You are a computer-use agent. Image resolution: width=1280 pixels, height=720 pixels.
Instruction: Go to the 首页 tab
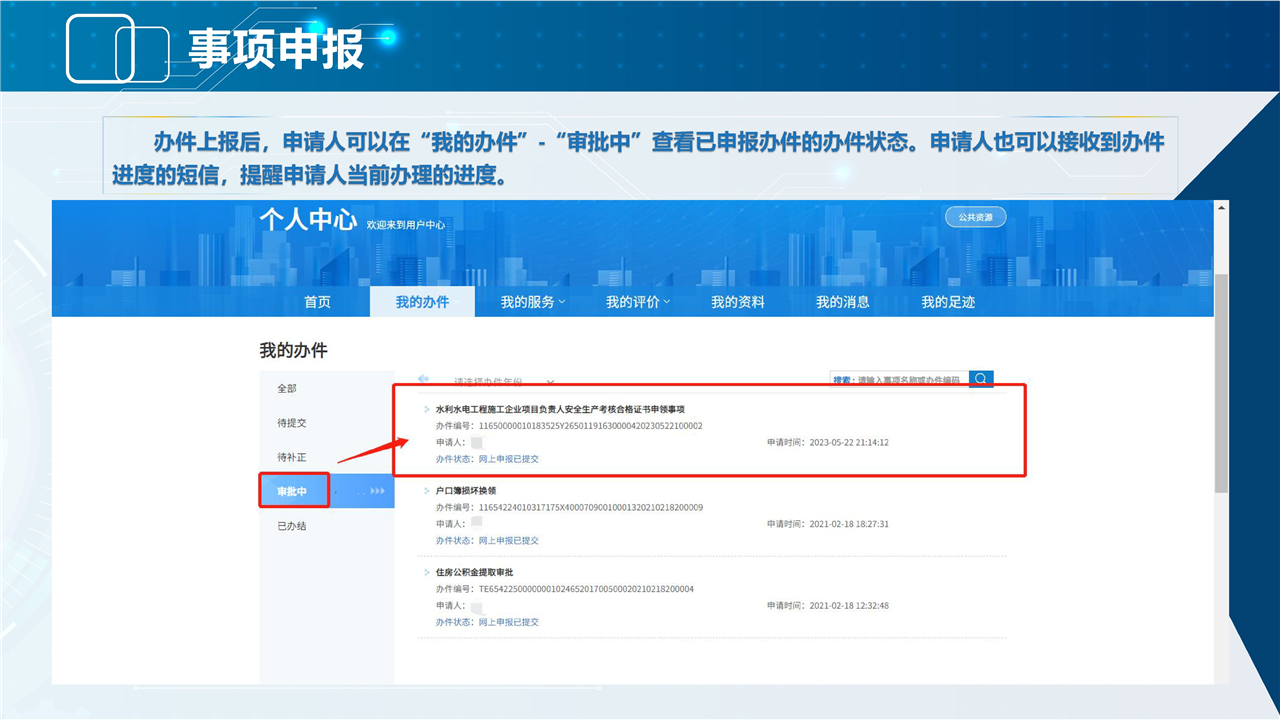click(317, 302)
